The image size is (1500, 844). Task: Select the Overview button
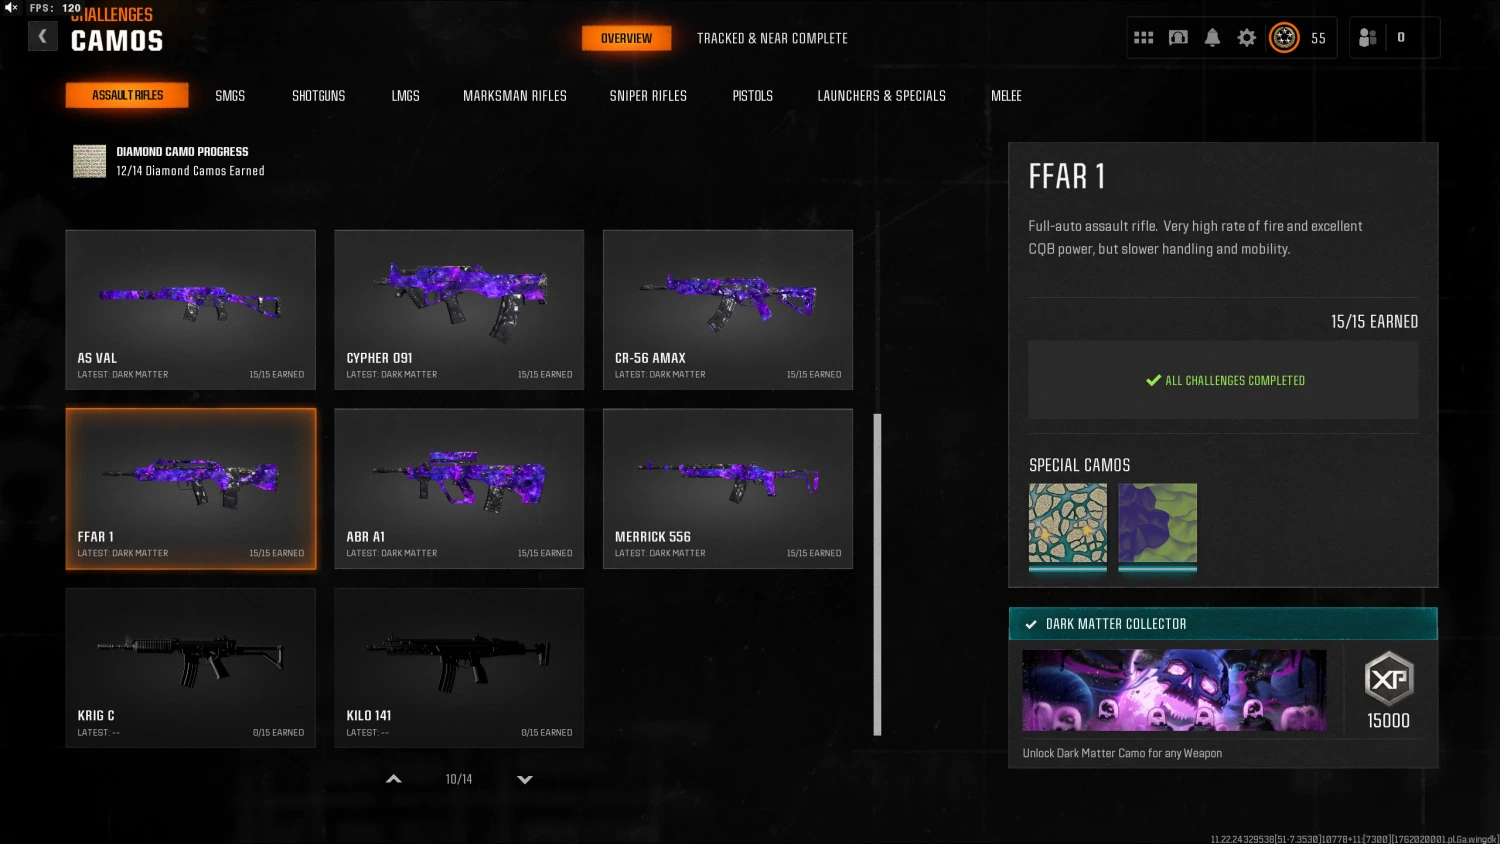[626, 38]
